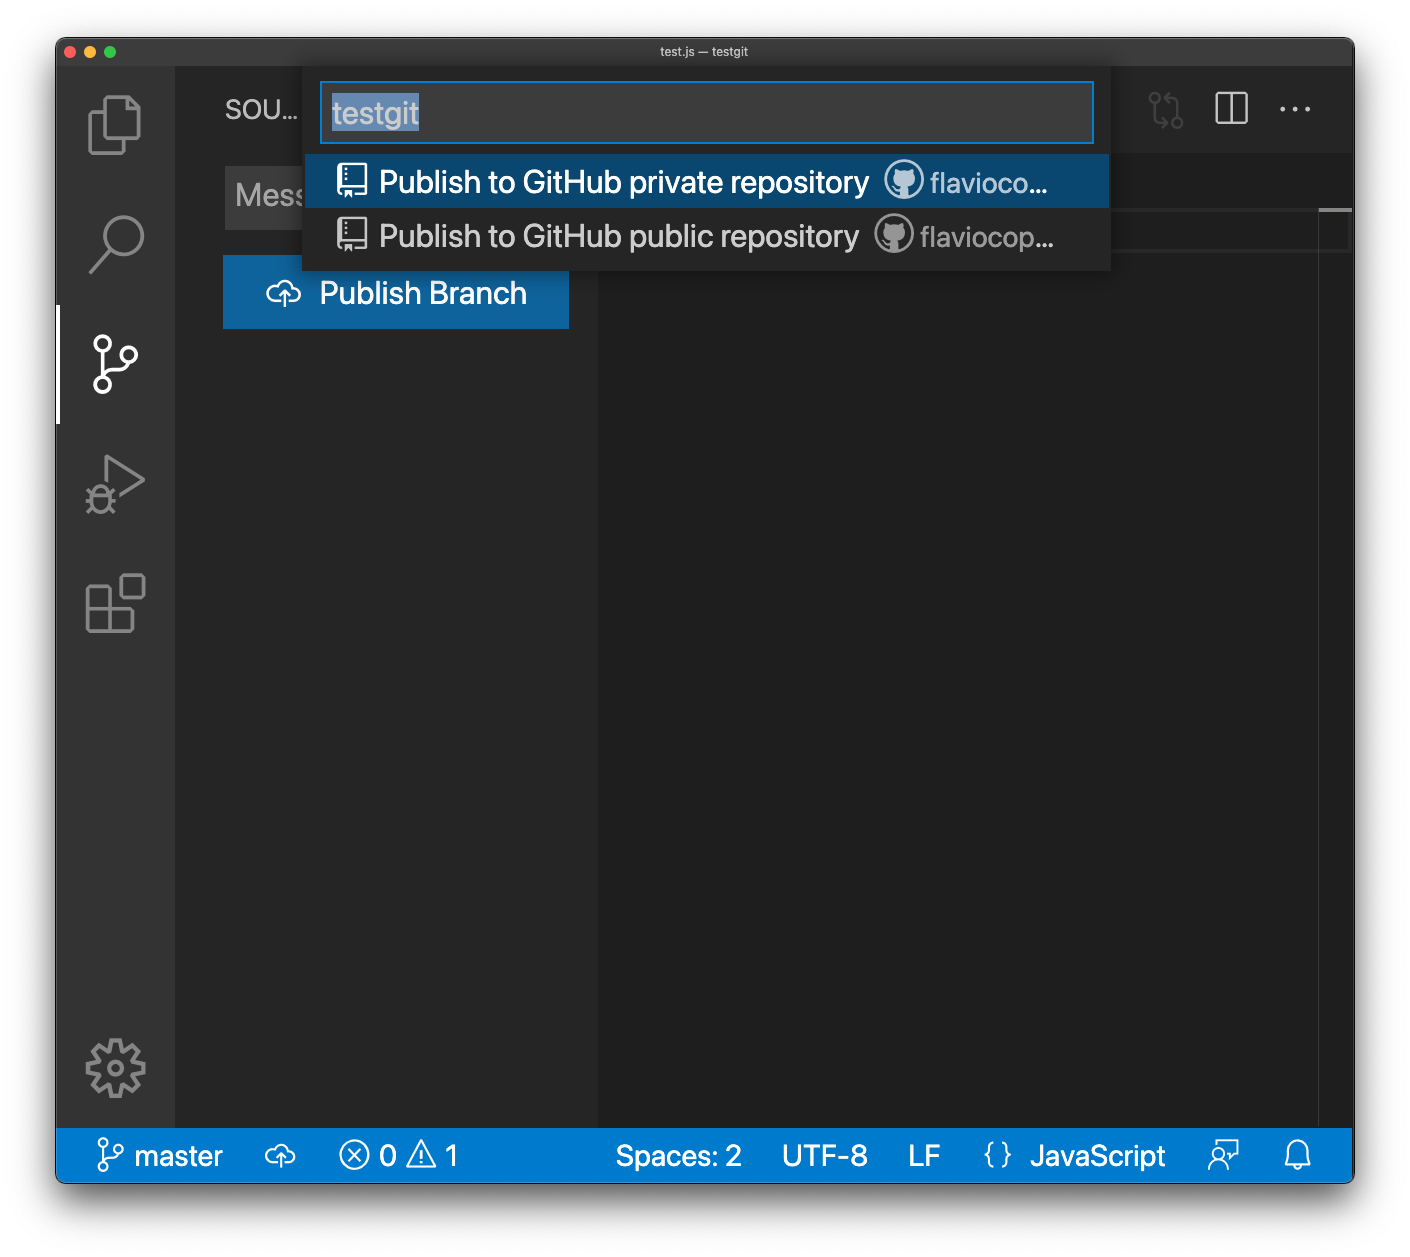The width and height of the screenshot is (1410, 1257).
Task: Open the more actions ellipsis menu
Action: (x=1294, y=109)
